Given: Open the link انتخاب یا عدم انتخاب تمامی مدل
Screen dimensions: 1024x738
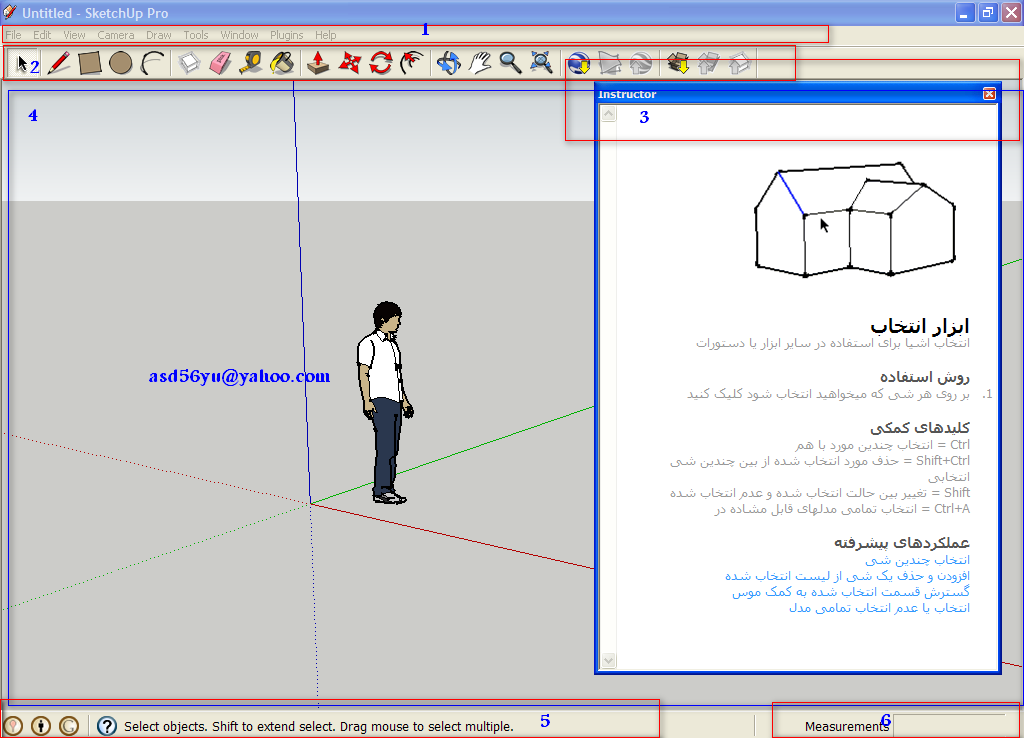Looking at the screenshot, I should tap(880, 607).
